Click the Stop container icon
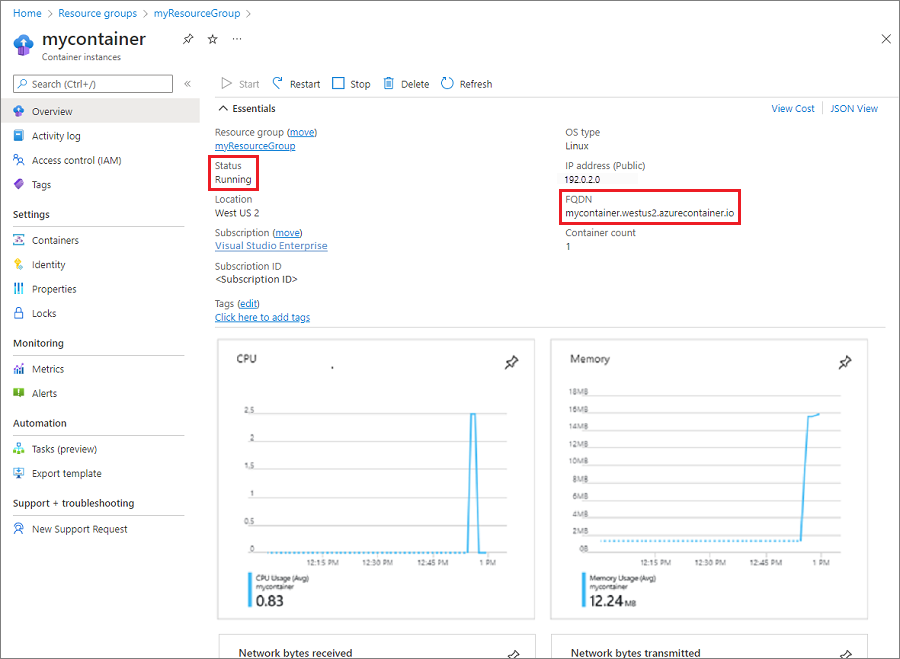 350,84
